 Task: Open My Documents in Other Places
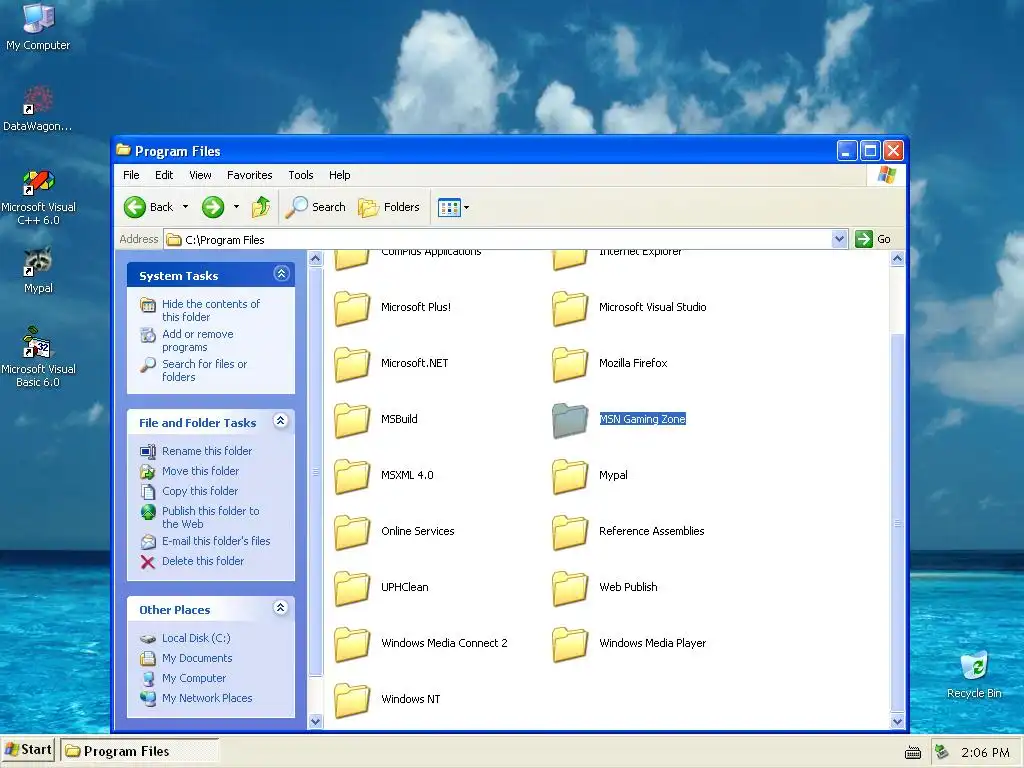click(x=197, y=658)
